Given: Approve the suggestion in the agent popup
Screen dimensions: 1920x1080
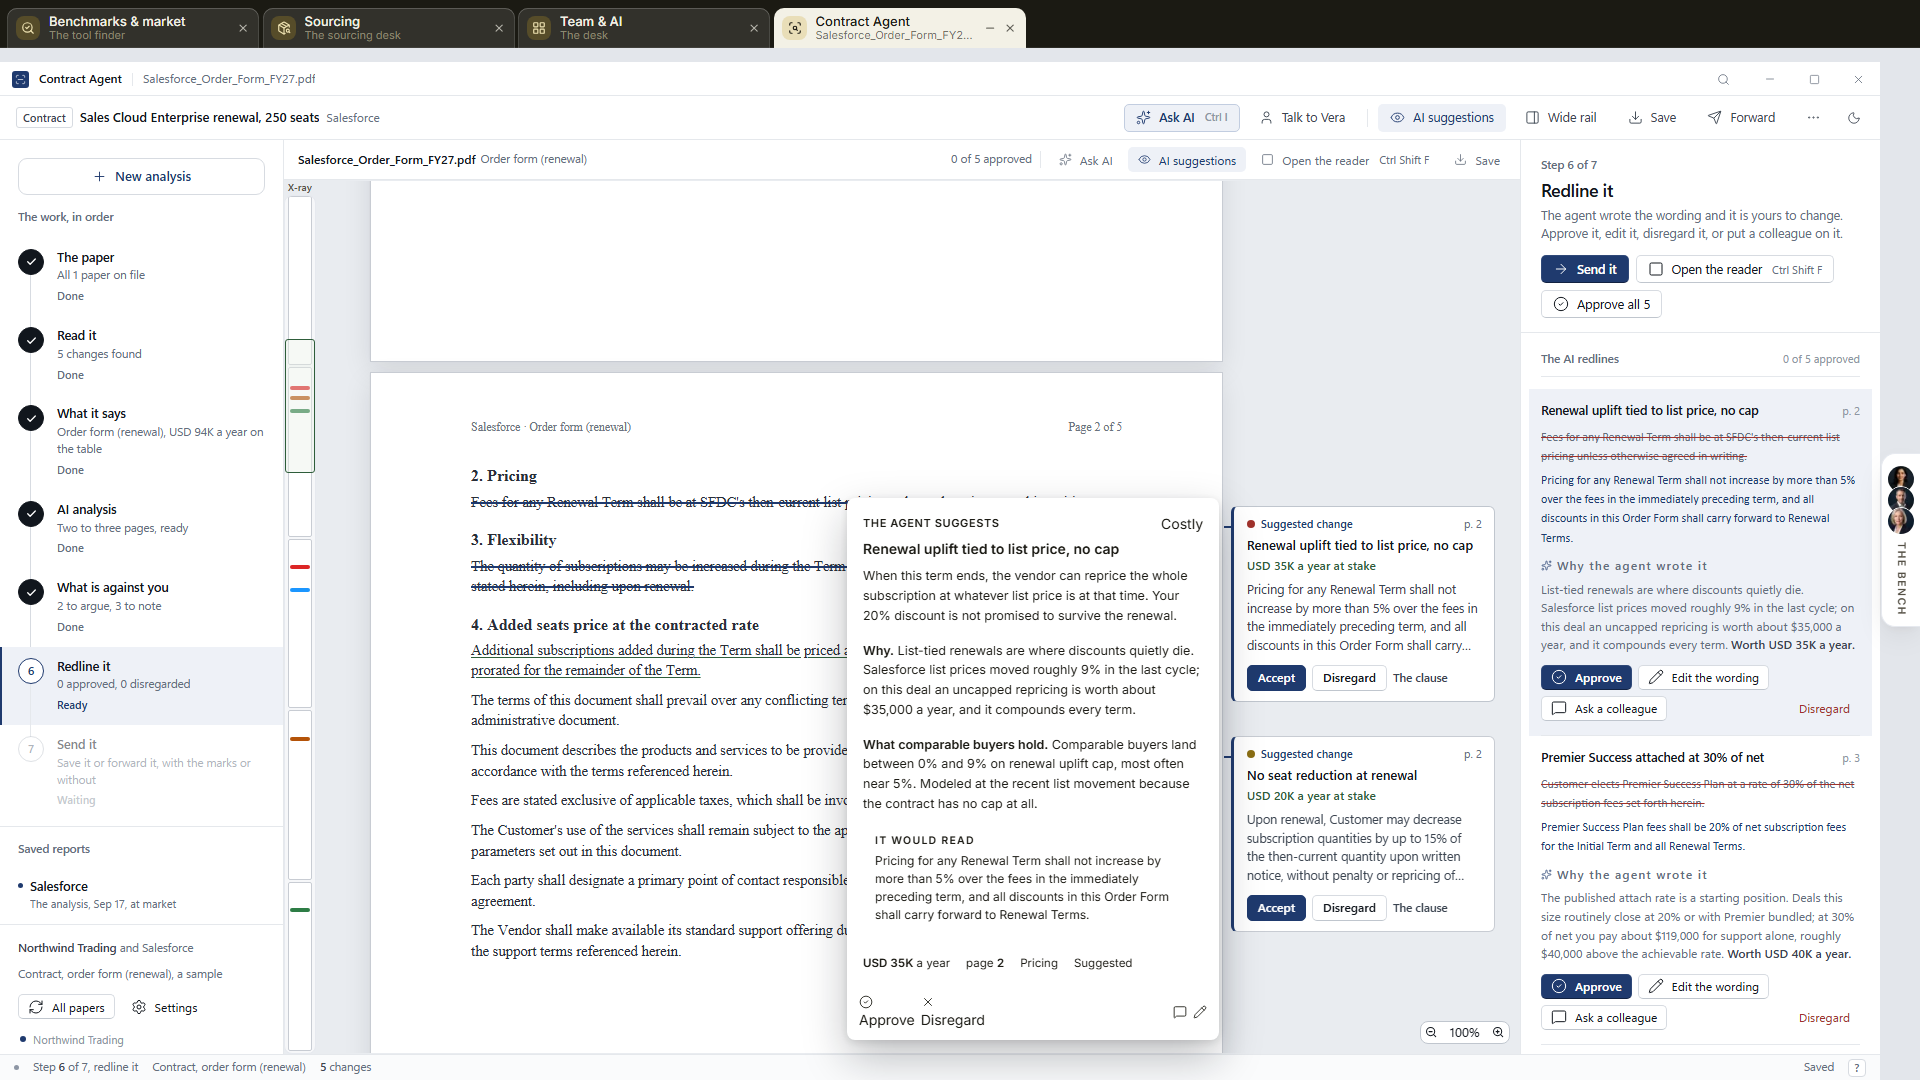Looking at the screenshot, I should (x=886, y=1011).
